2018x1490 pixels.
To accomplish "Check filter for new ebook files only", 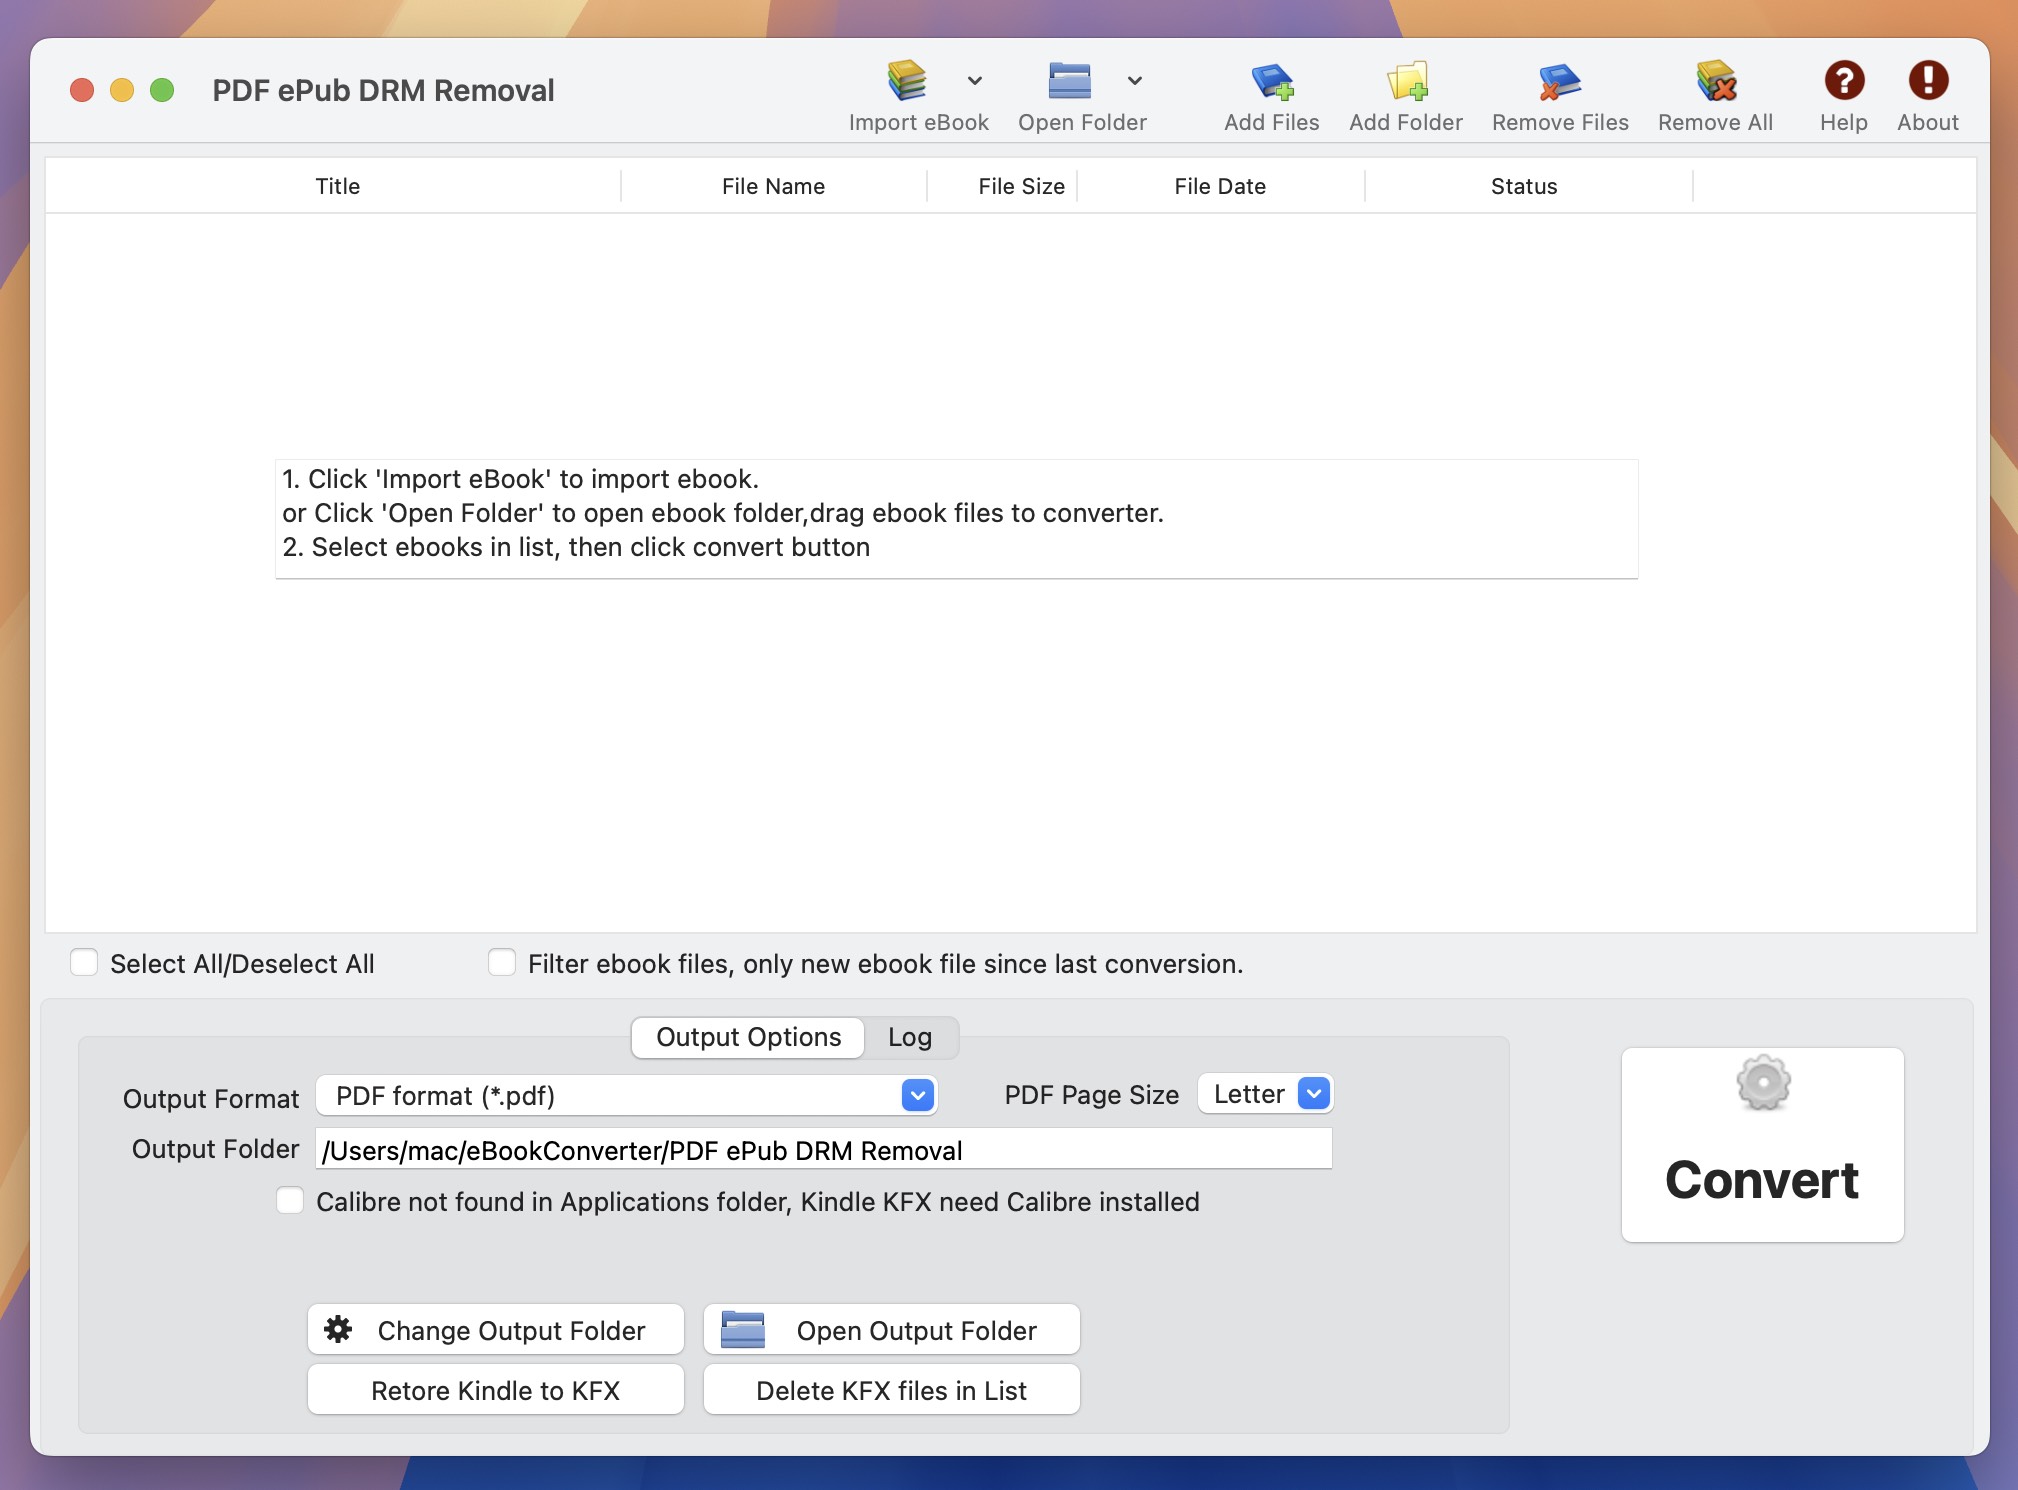I will [503, 962].
